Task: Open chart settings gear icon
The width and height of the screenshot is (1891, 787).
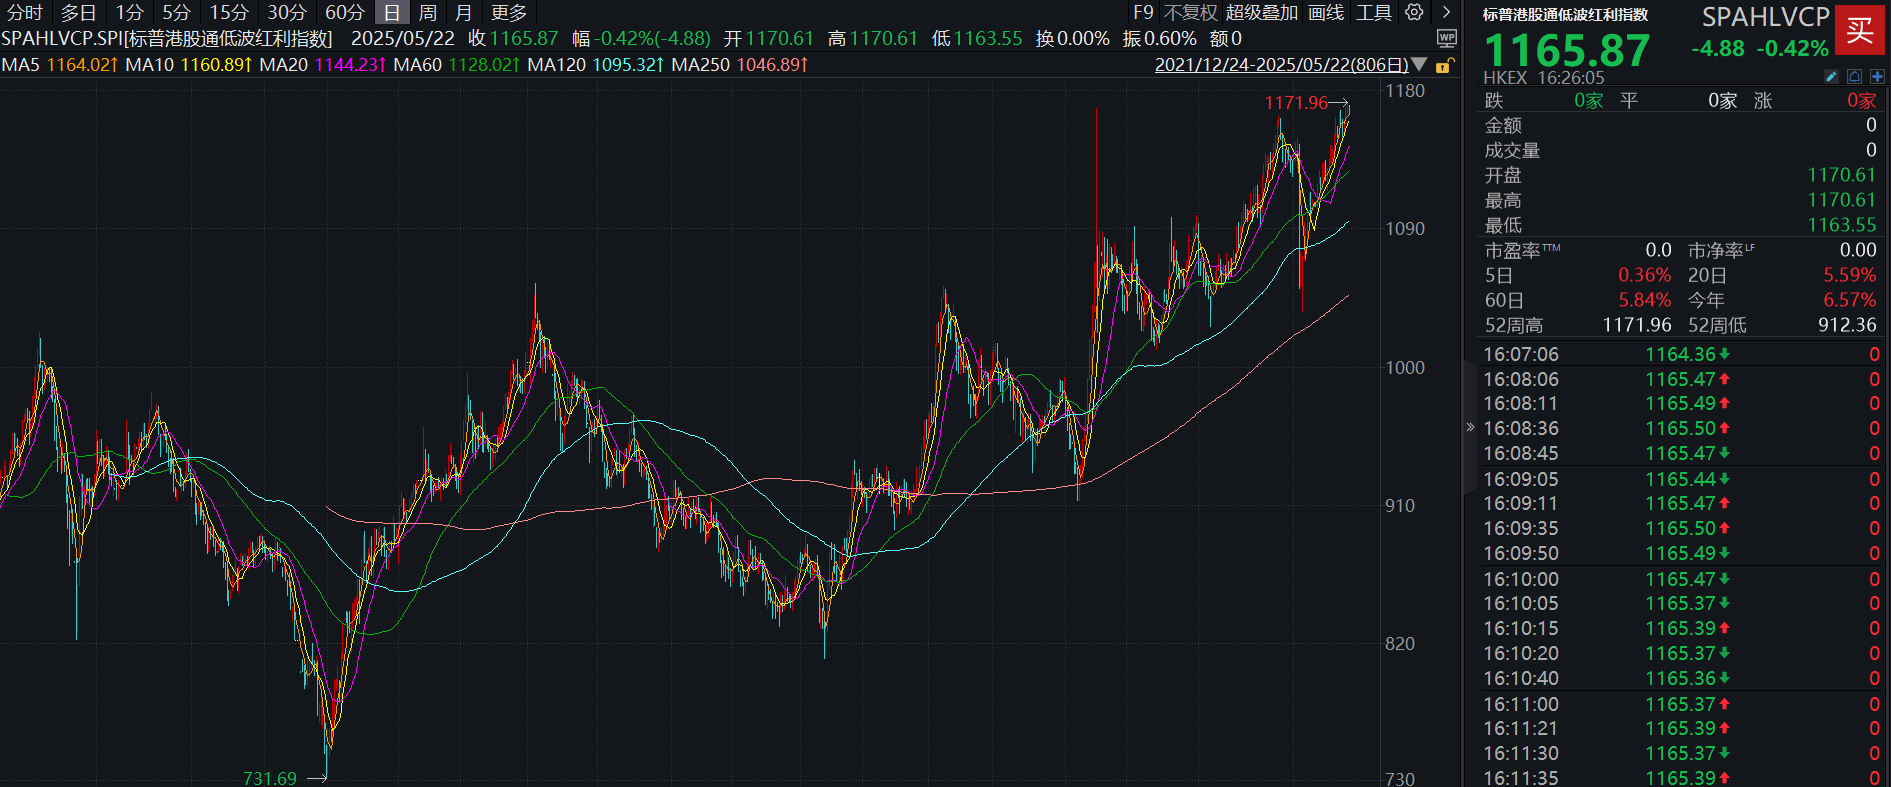Action: (x=1414, y=12)
